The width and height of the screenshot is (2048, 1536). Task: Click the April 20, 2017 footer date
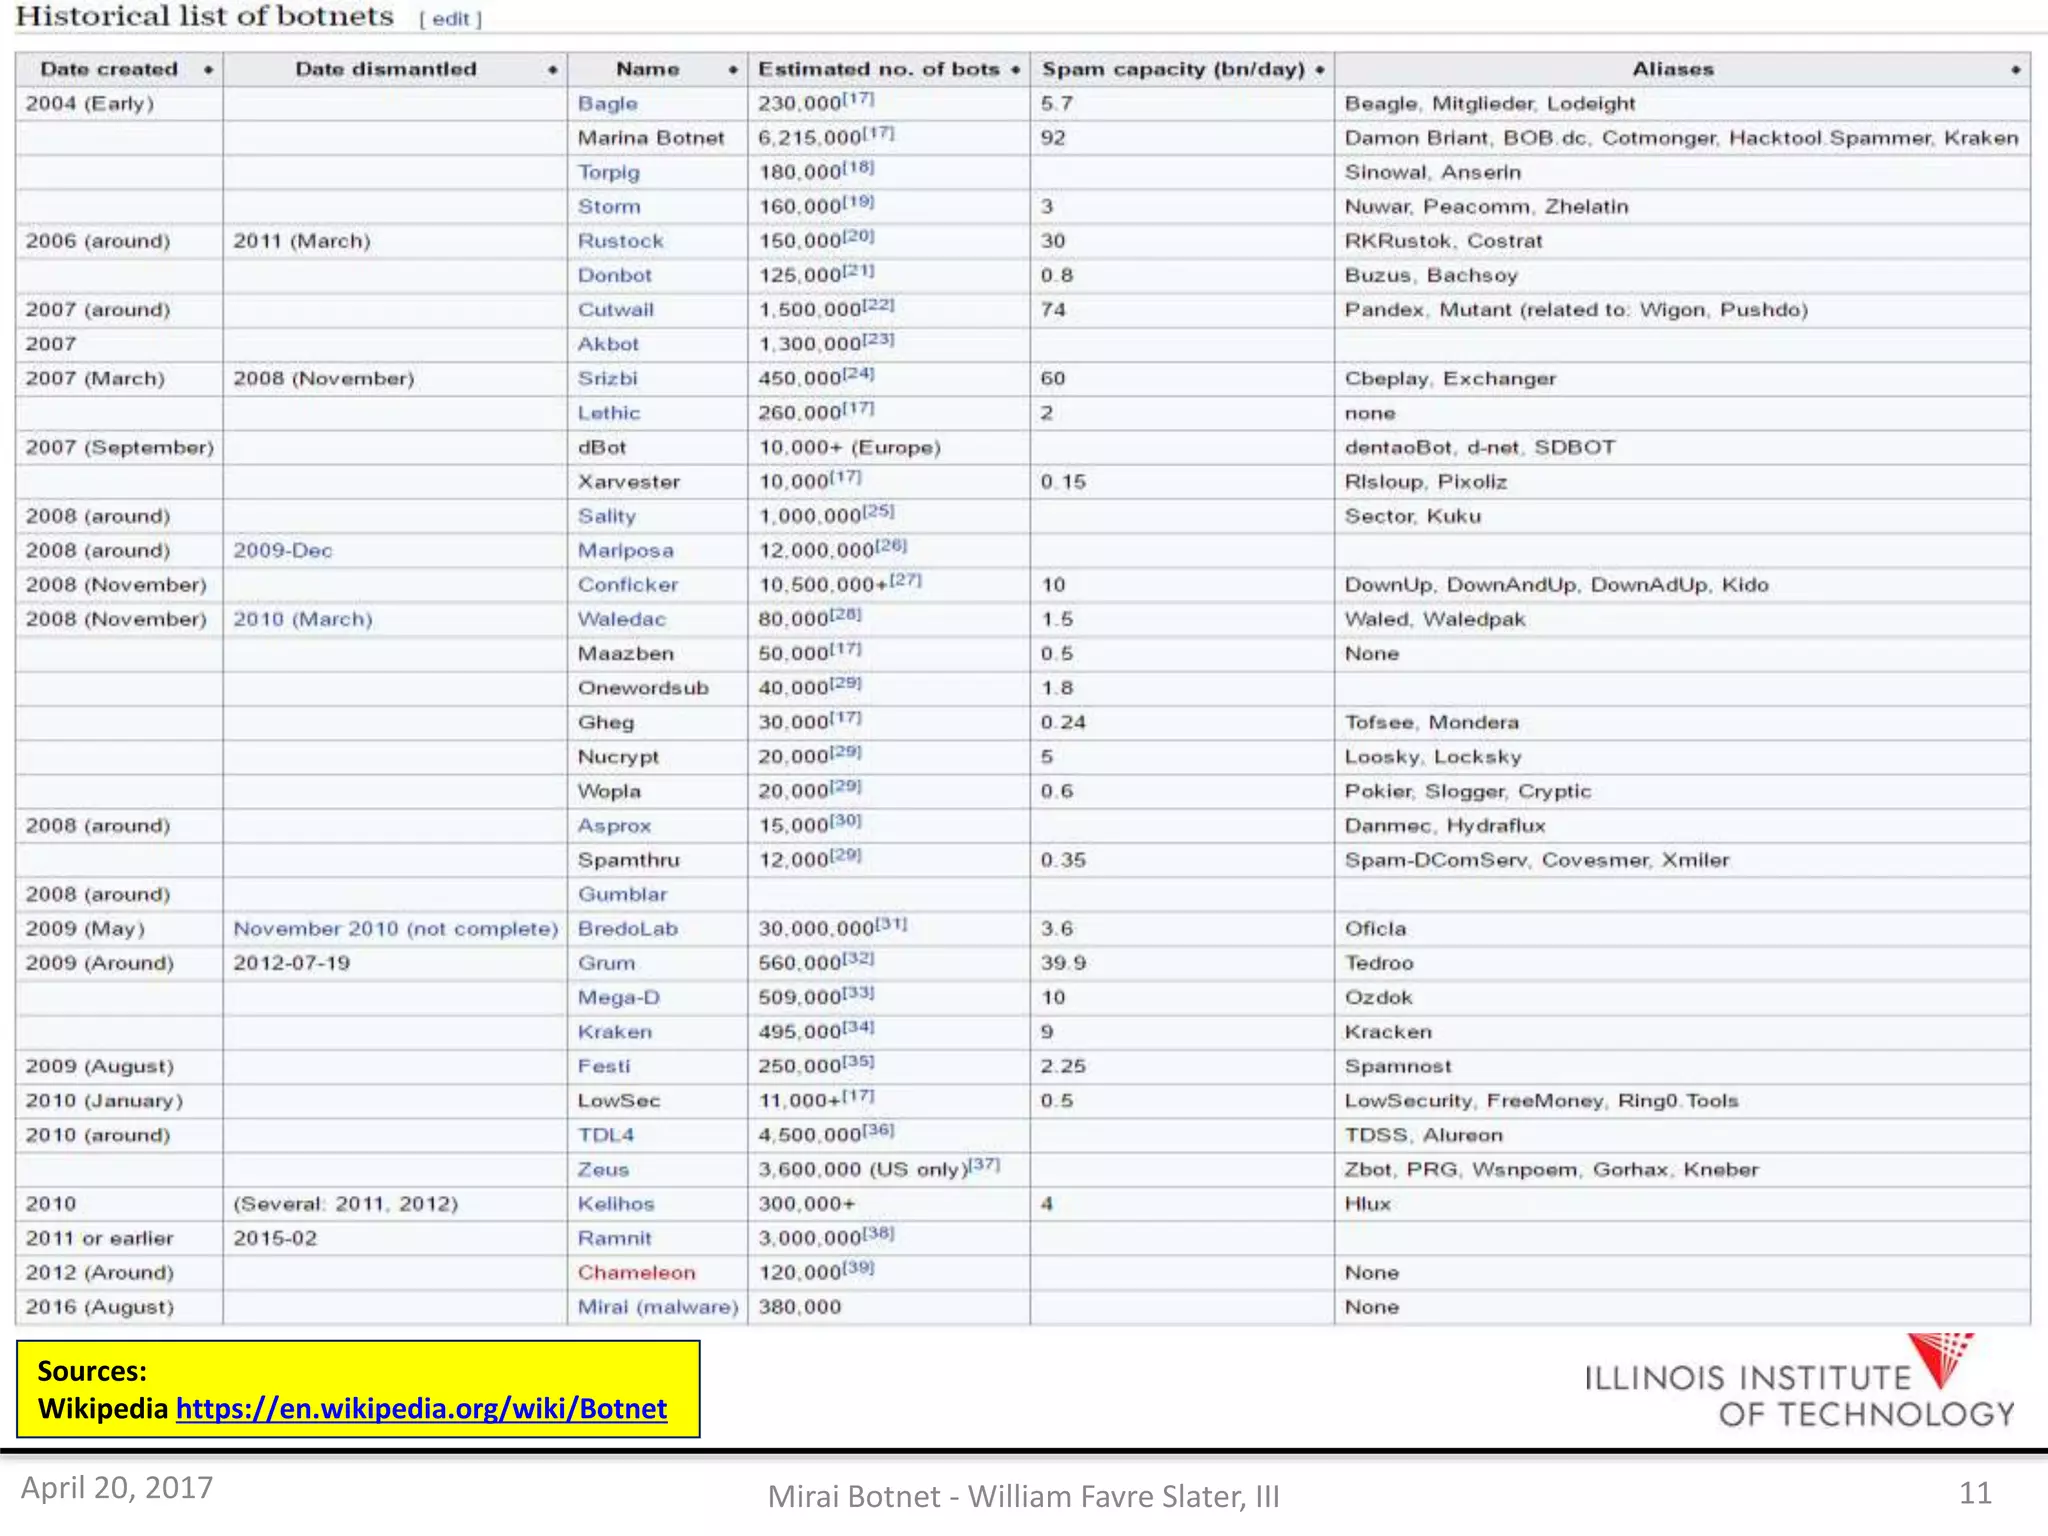coord(117,1488)
